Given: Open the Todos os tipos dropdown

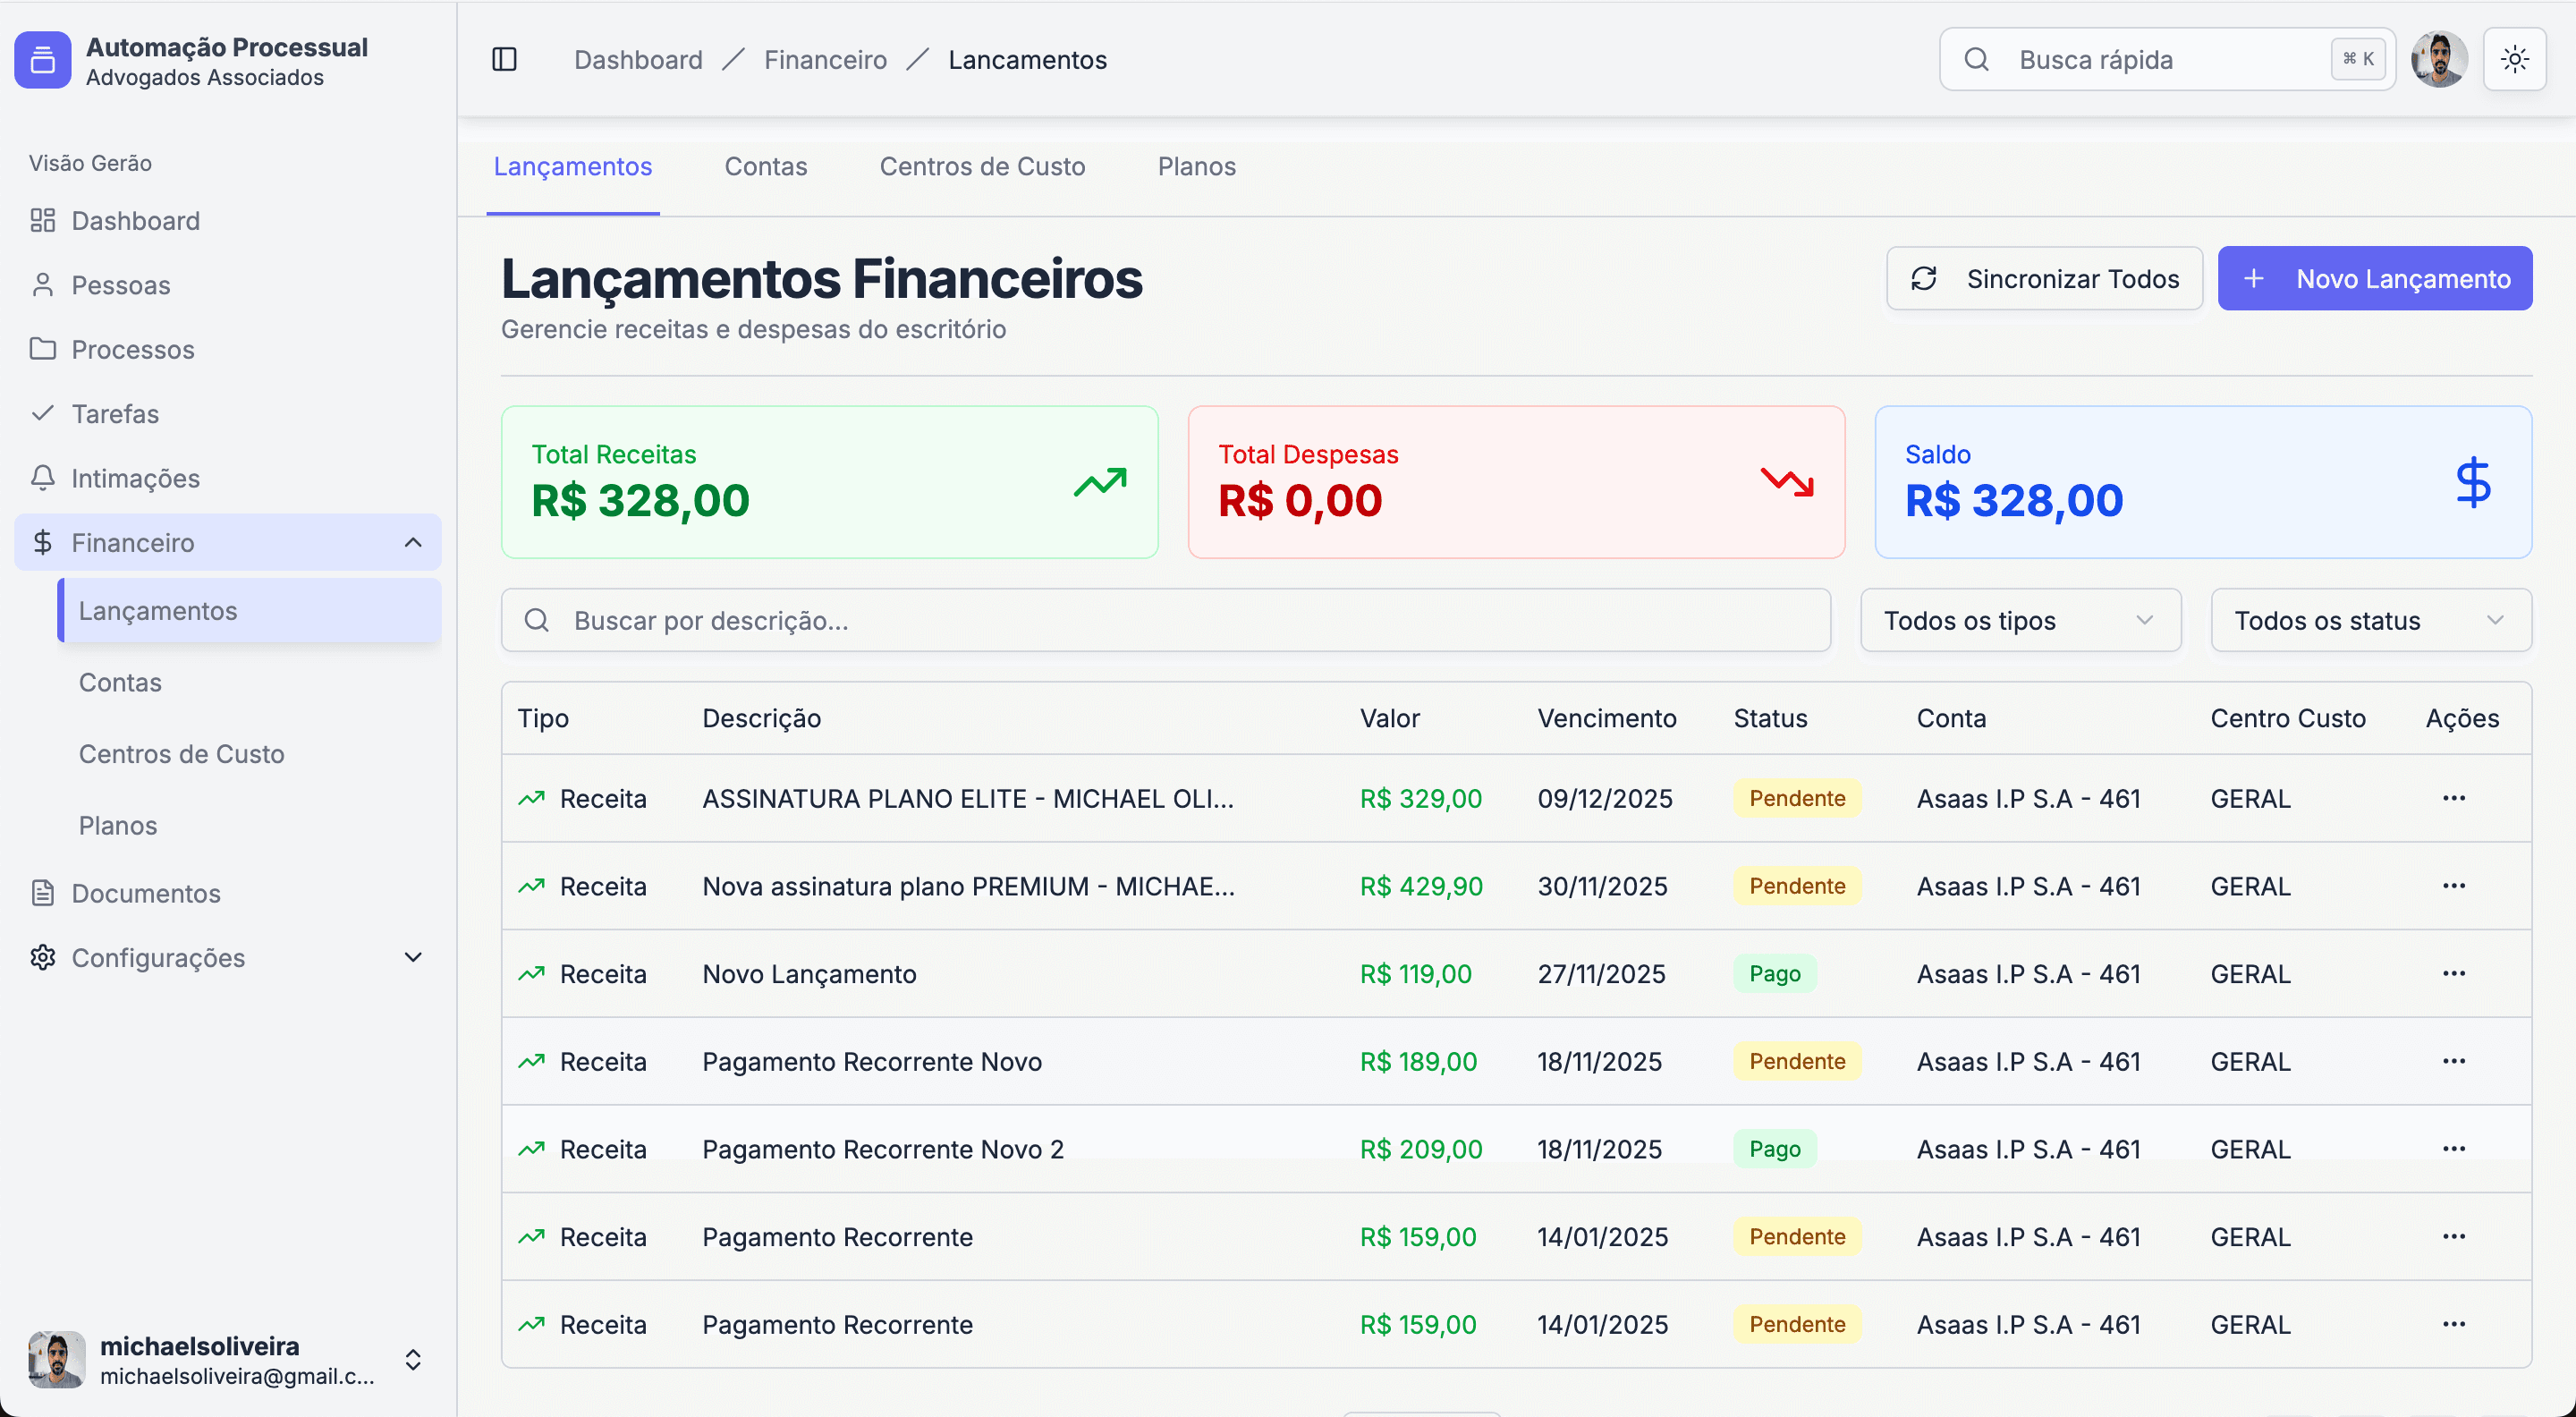Looking at the screenshot, I should 2019,620.
